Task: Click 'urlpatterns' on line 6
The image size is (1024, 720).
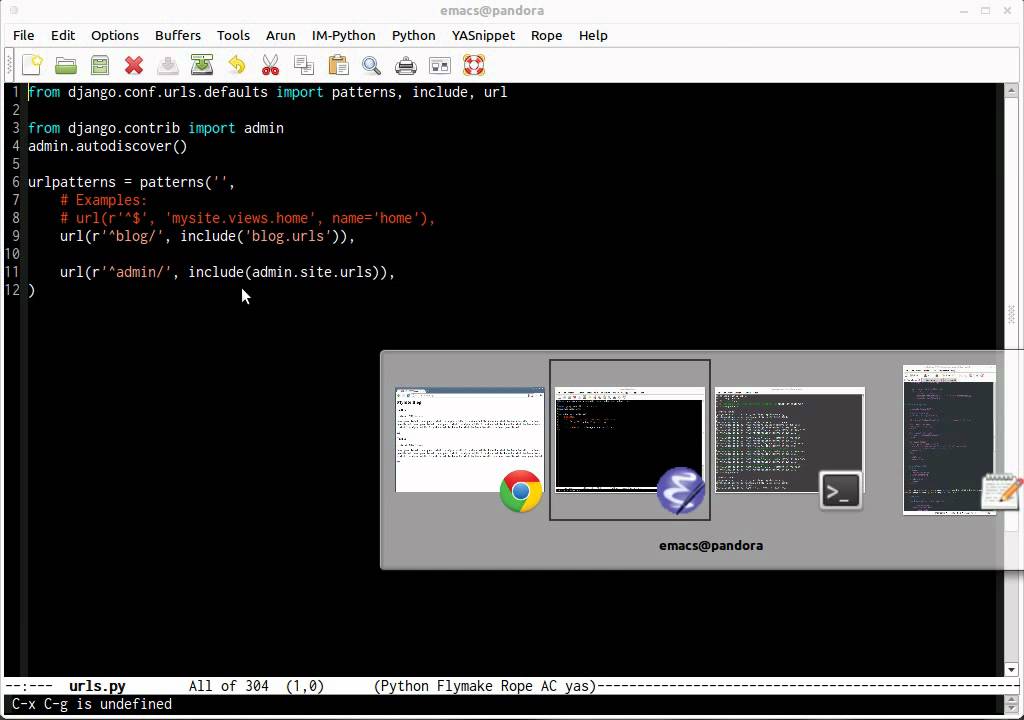Action: (x=72, y=182)
